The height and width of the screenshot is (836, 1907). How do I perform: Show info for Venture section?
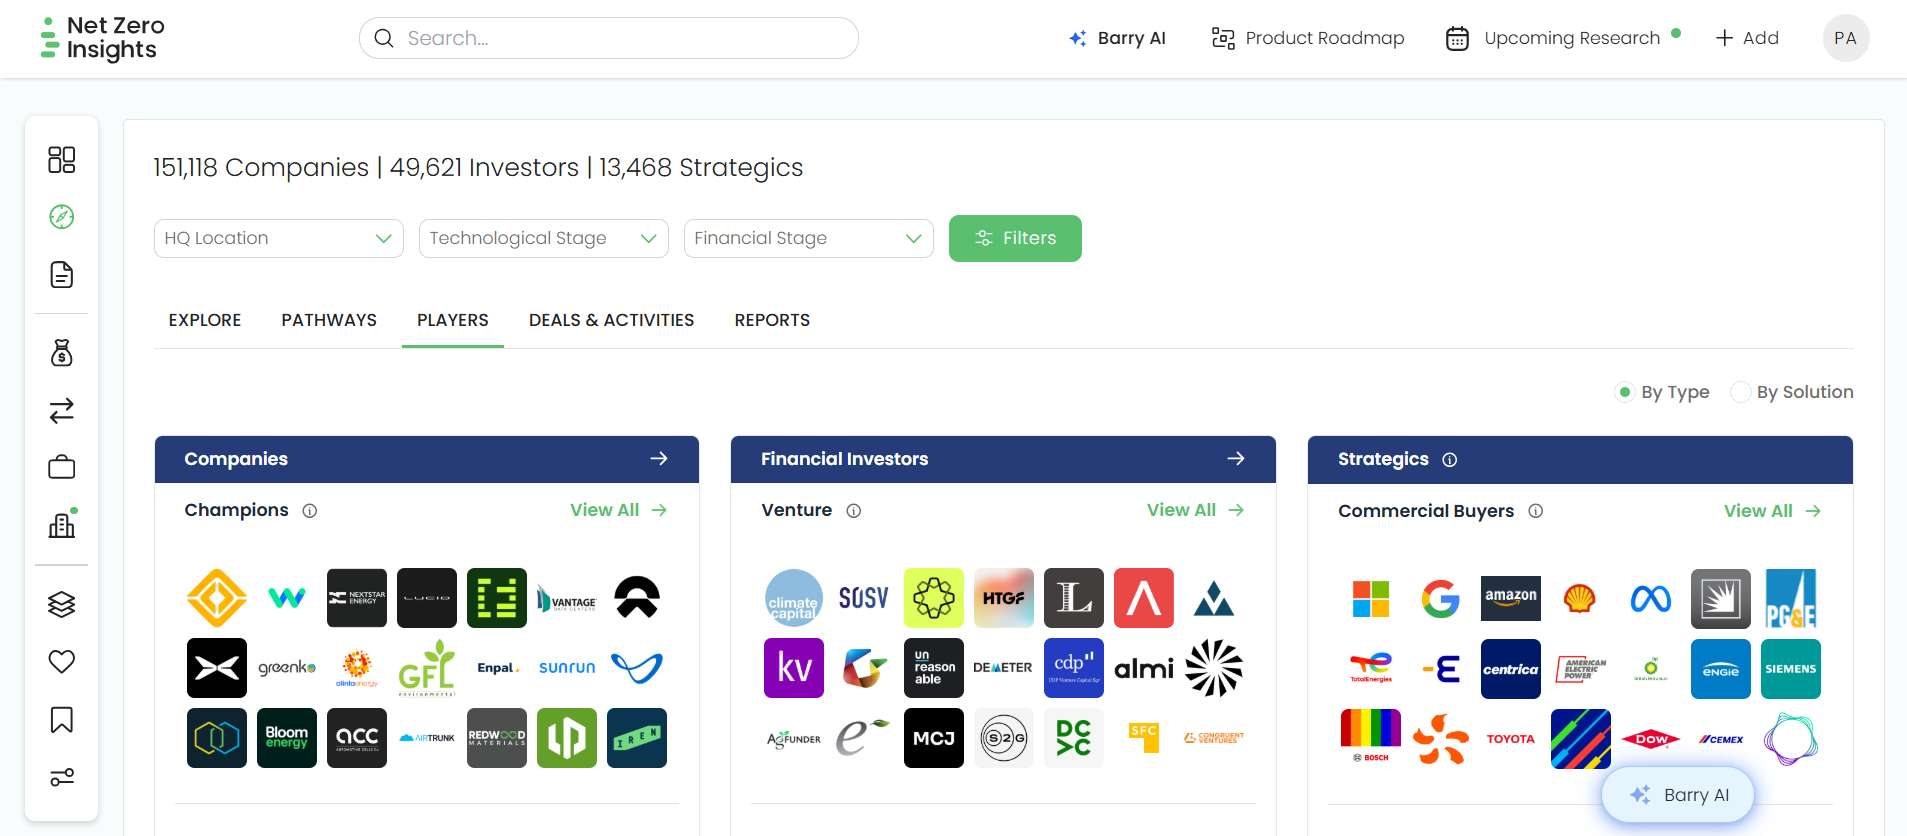point(854,511)
